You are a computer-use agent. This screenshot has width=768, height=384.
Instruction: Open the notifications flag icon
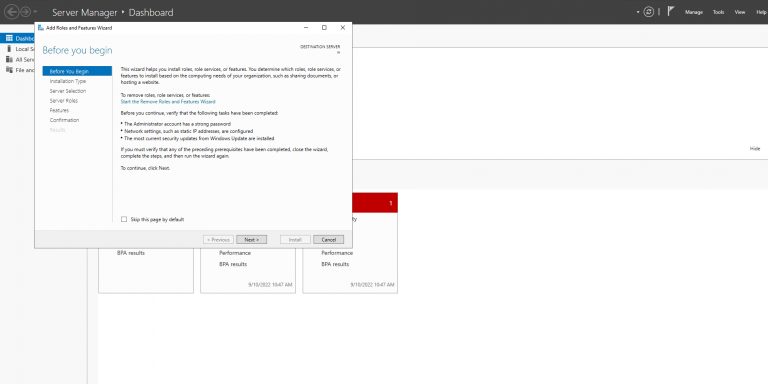tap(671, 12)
